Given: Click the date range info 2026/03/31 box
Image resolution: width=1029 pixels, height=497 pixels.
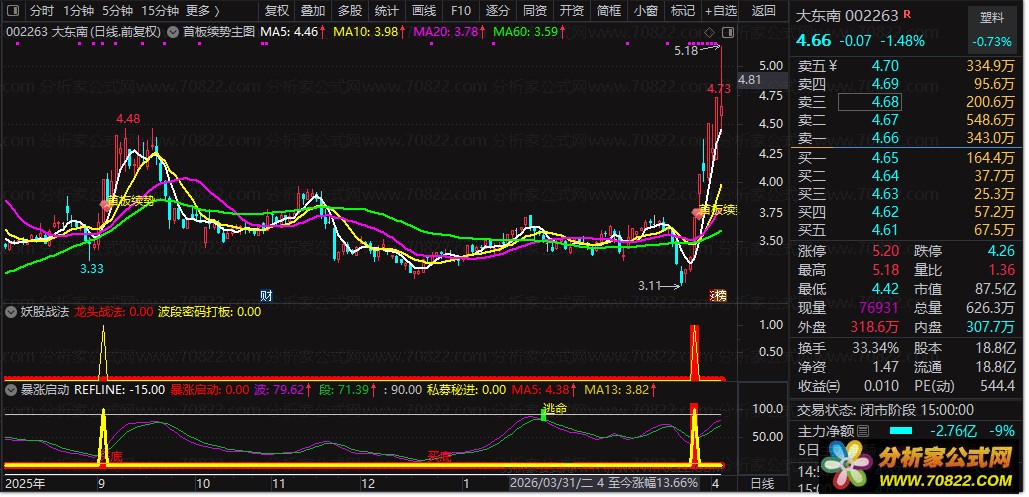Looking at the screenshot, I should 604,483.
